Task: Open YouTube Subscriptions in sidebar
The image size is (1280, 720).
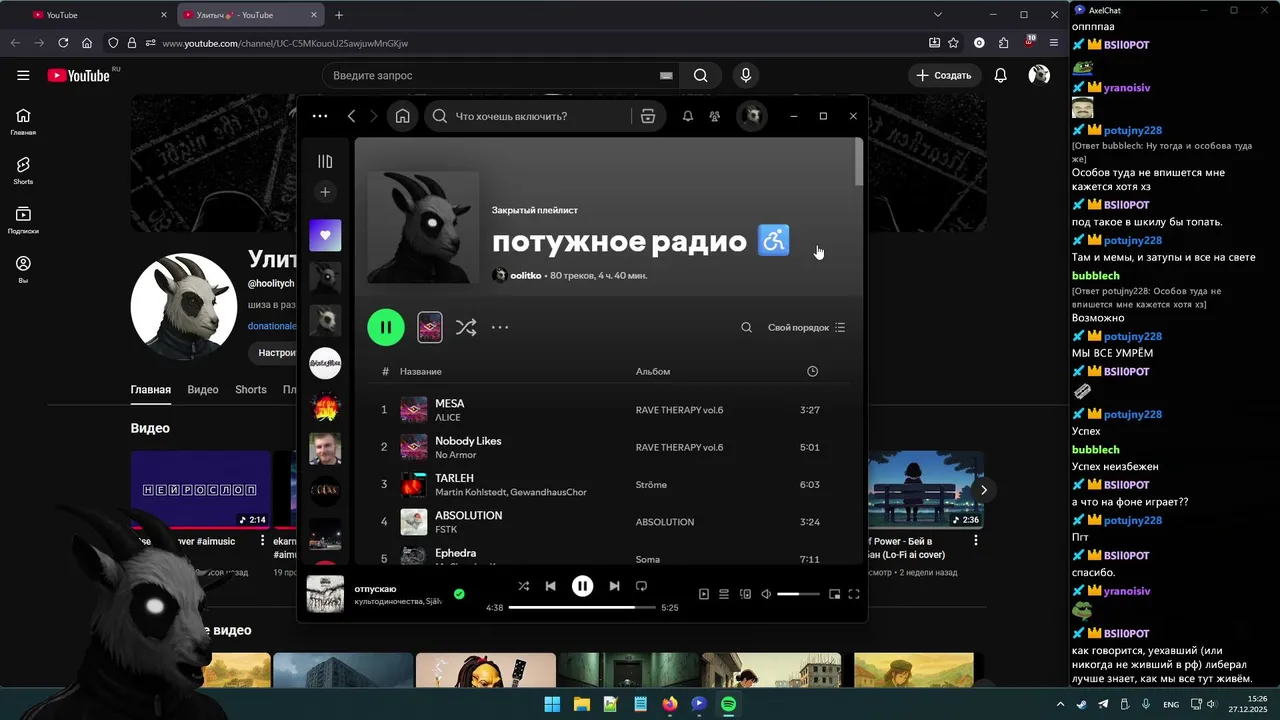Action: 23,220
